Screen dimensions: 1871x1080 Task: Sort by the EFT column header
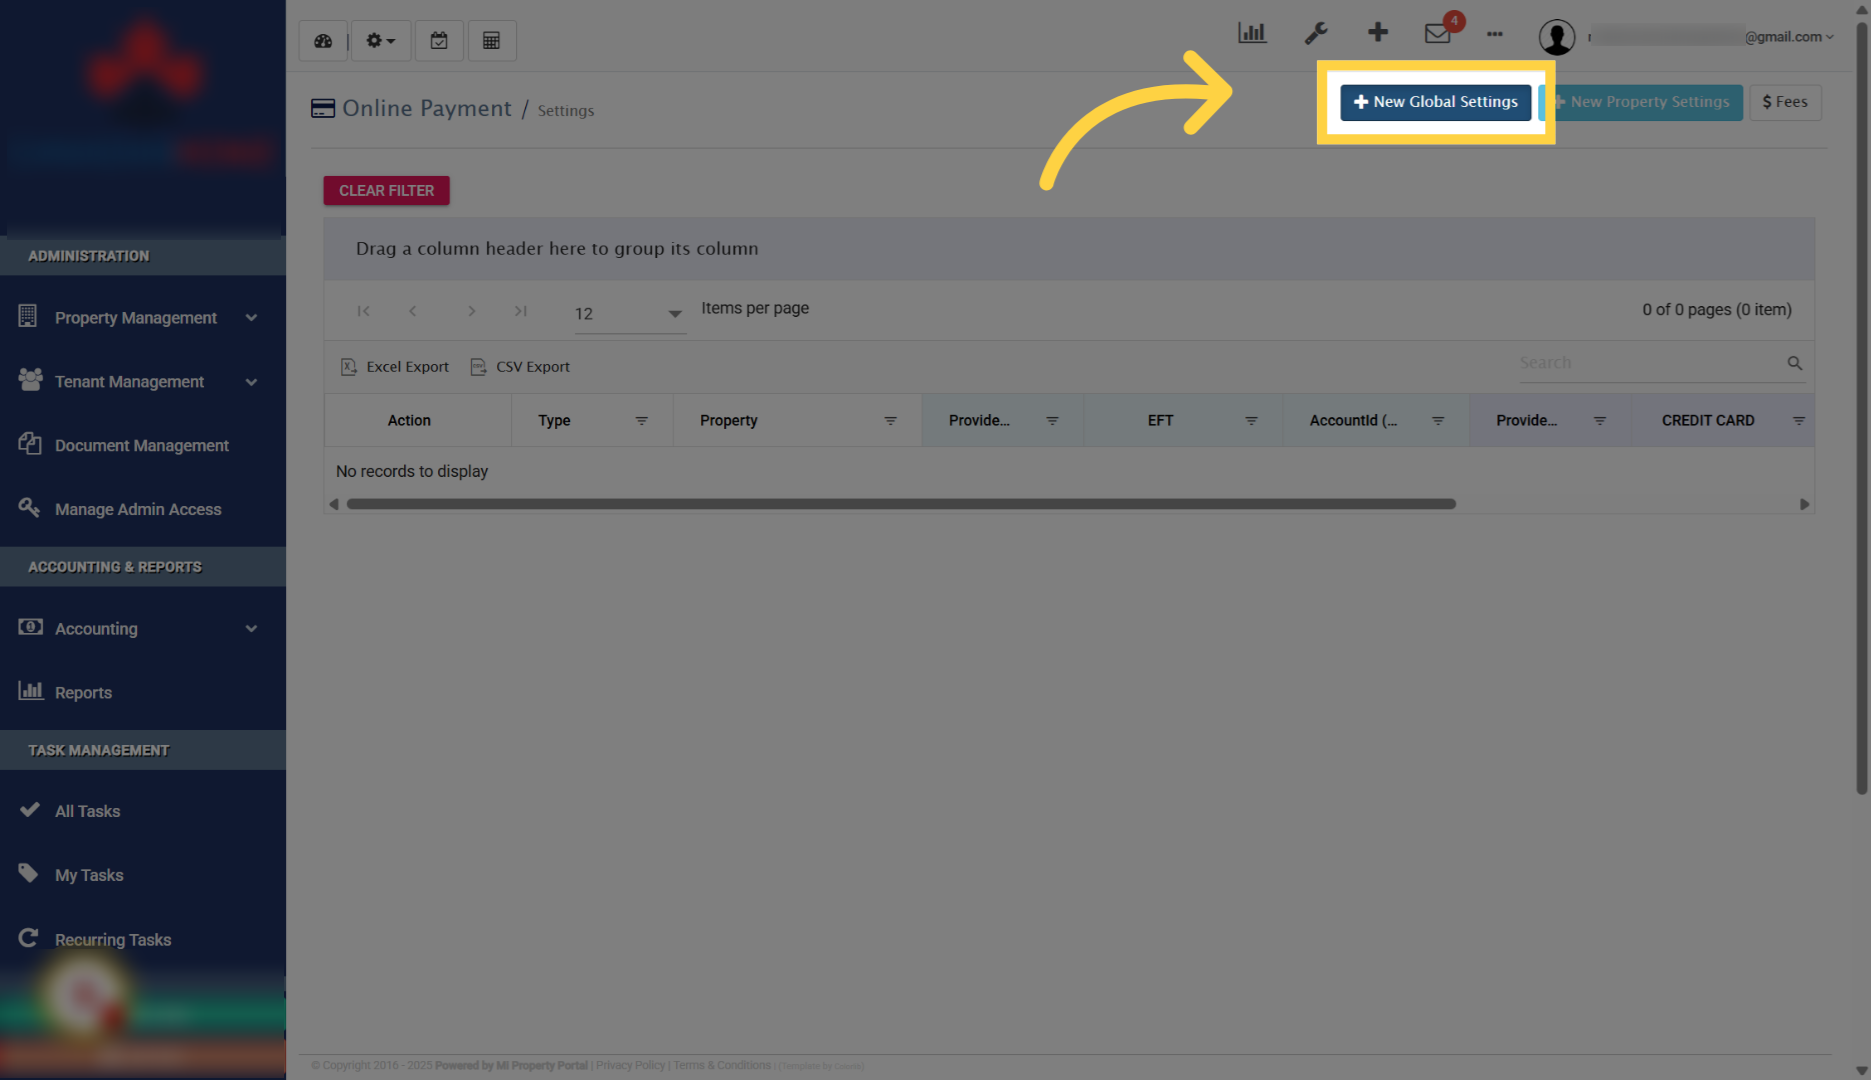coord(1160,421)
